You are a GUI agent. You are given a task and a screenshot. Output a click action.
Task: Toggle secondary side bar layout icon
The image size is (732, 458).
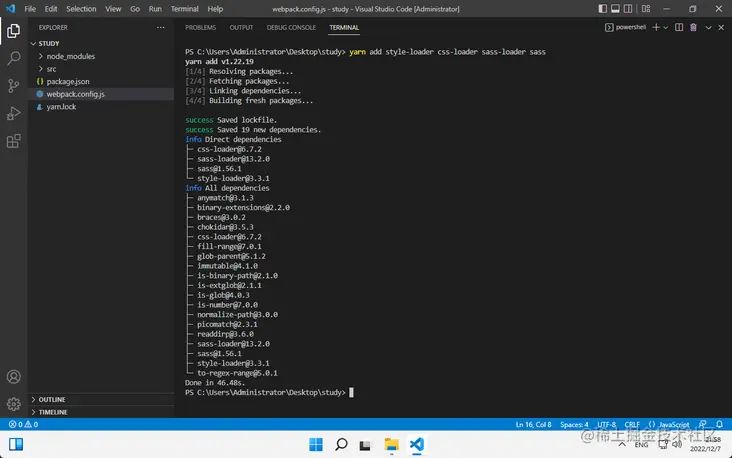click(x=628, y=8)
